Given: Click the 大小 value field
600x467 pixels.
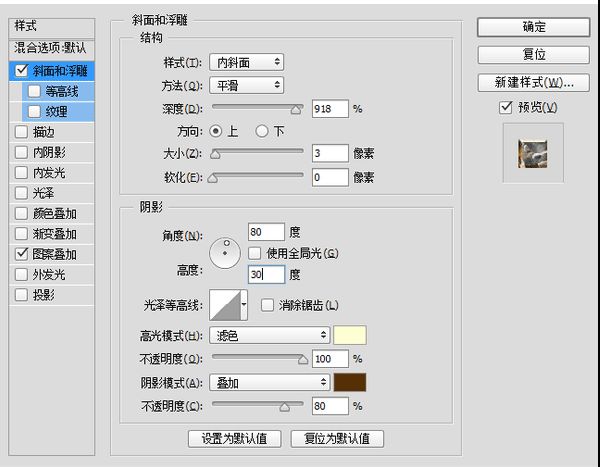Looking at the screenshot, I should point(330,153).
